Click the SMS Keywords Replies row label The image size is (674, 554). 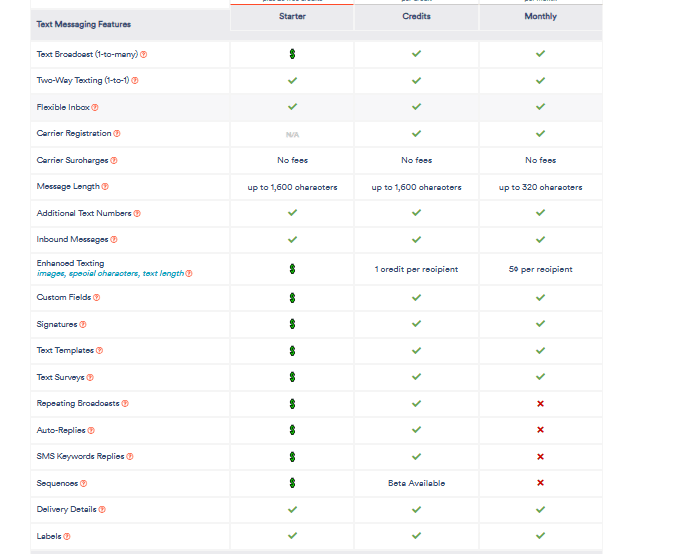pyautogui.click(x=80, y=456)
